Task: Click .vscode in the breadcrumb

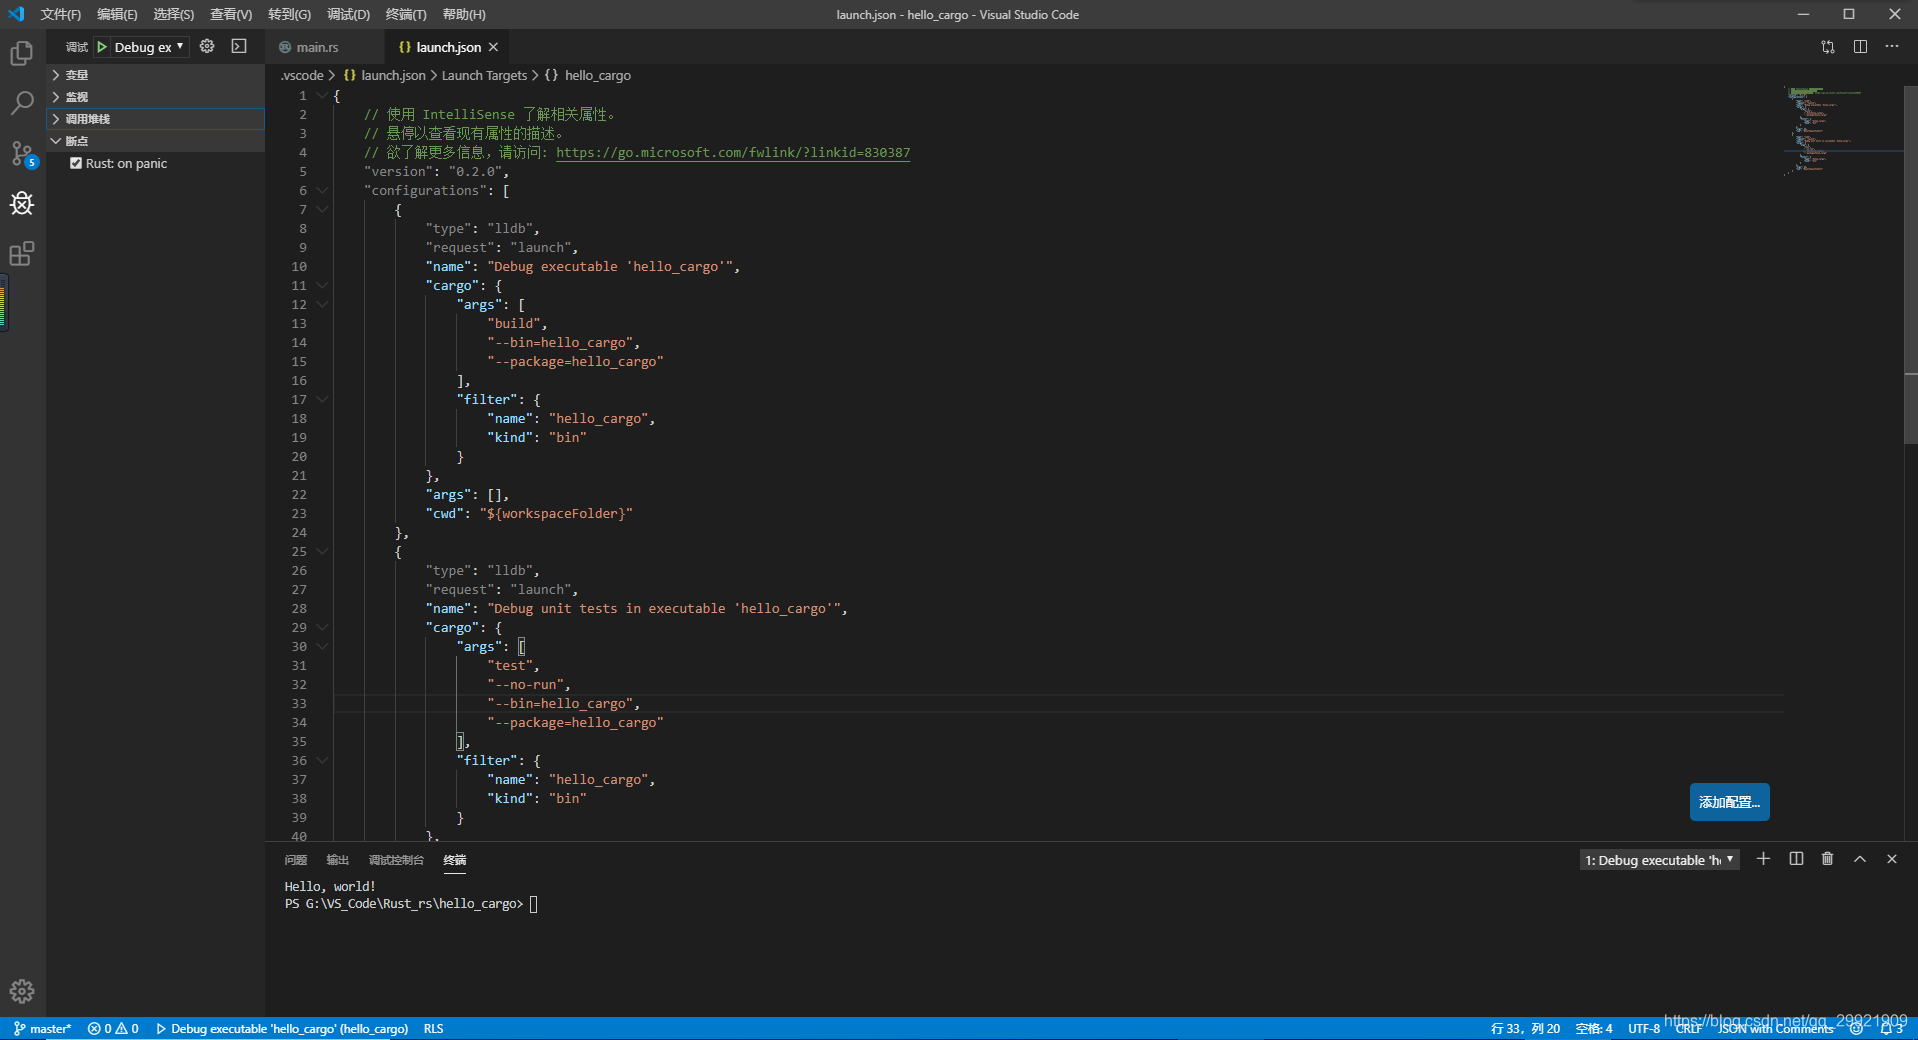Action: click(x=302, y=75)
